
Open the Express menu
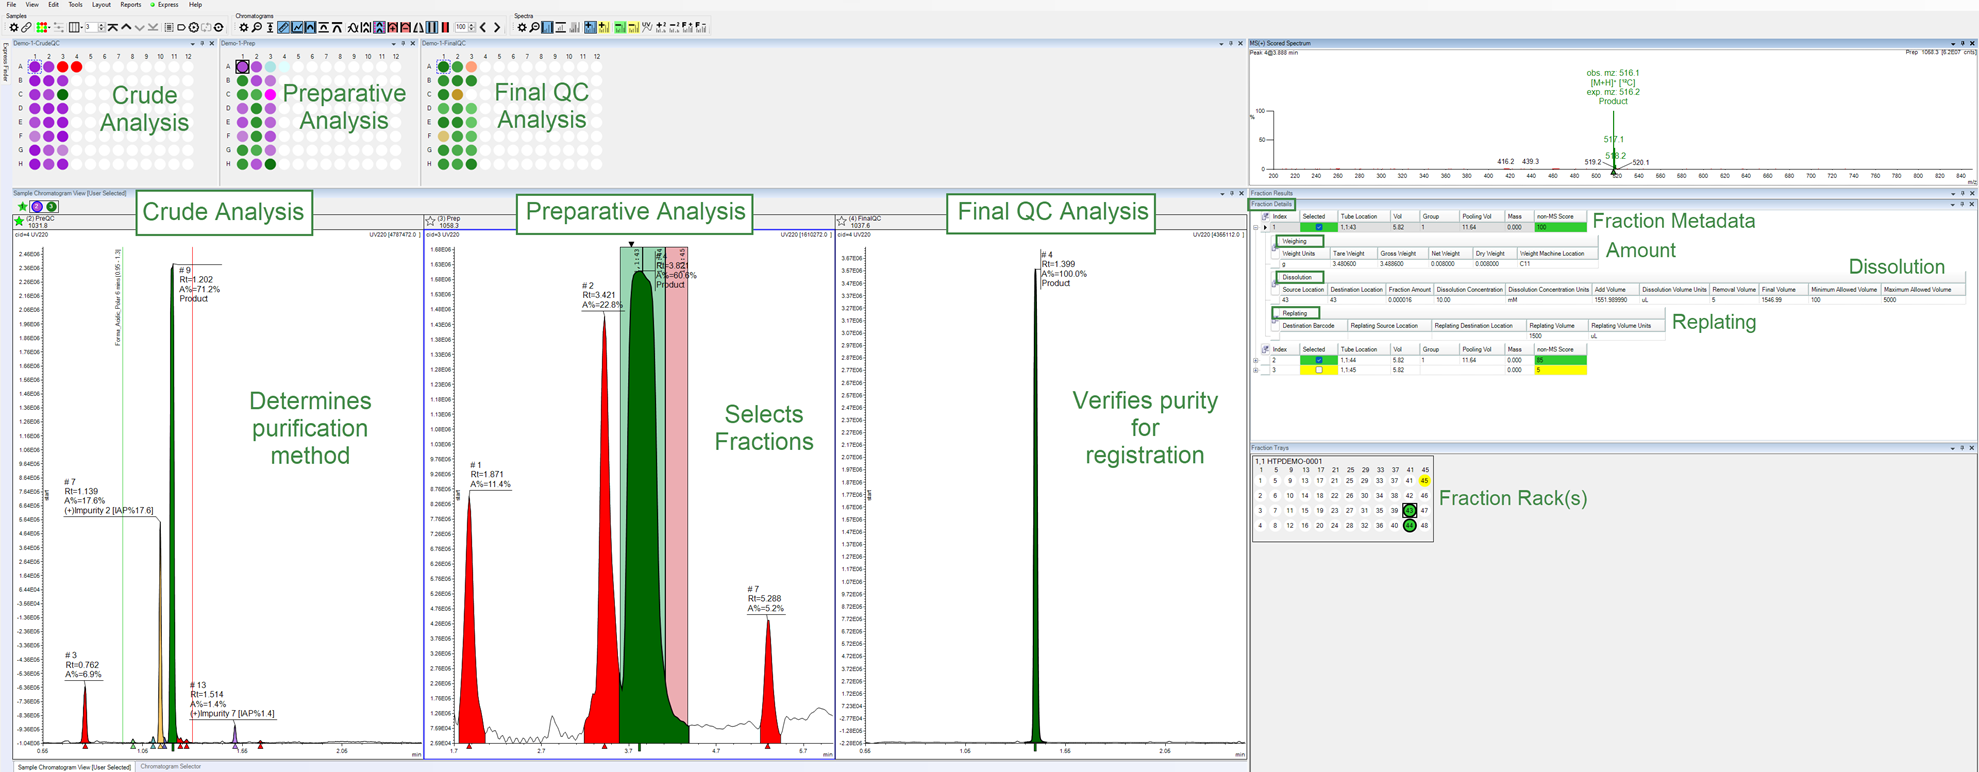point(167,5)
